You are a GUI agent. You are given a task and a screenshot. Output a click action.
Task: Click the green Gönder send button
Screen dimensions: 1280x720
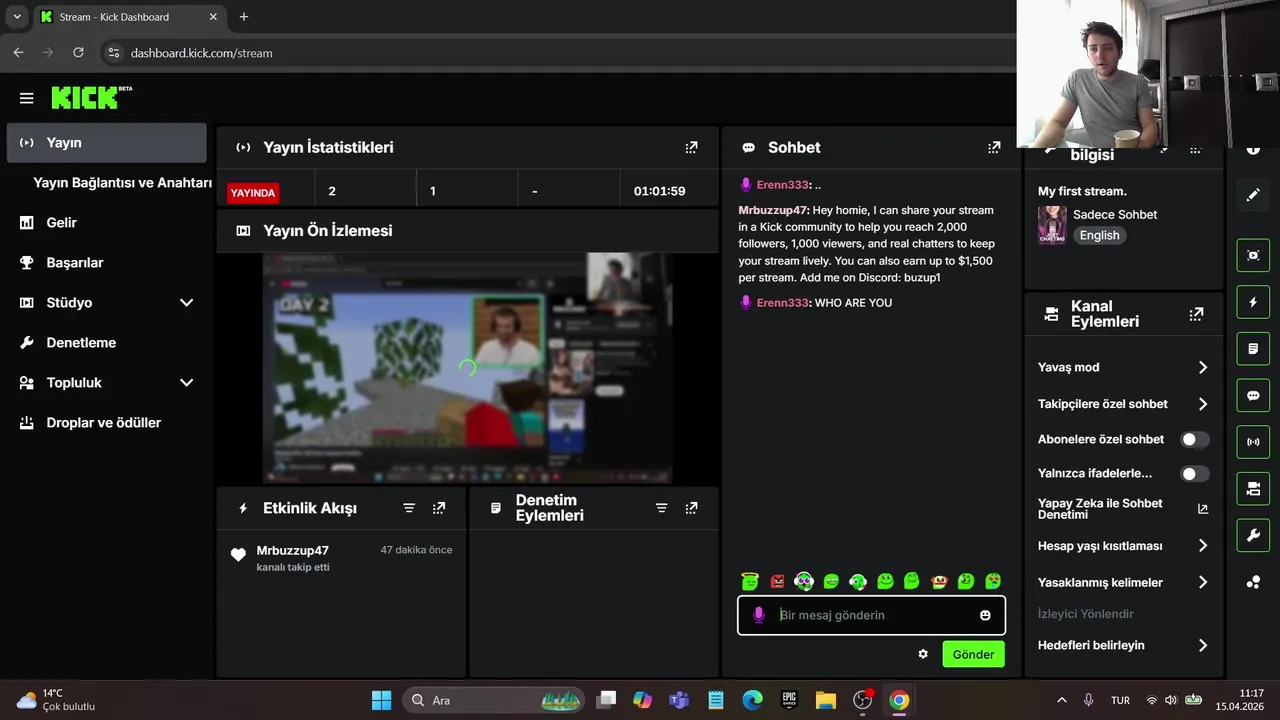point(973,654)
